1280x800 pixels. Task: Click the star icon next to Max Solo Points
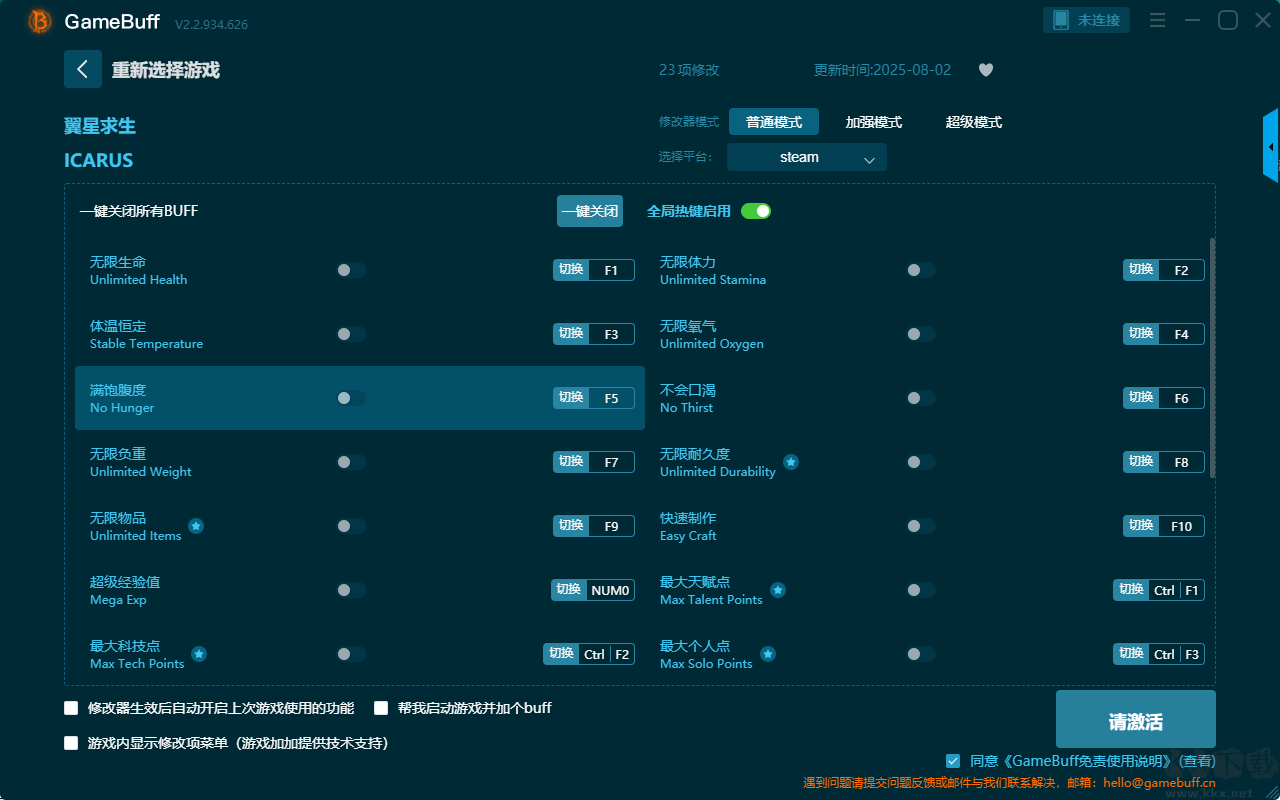pos(767,653)
